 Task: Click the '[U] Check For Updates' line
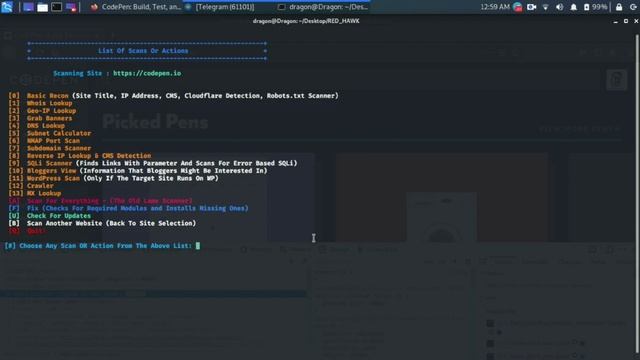coord(49,216)
